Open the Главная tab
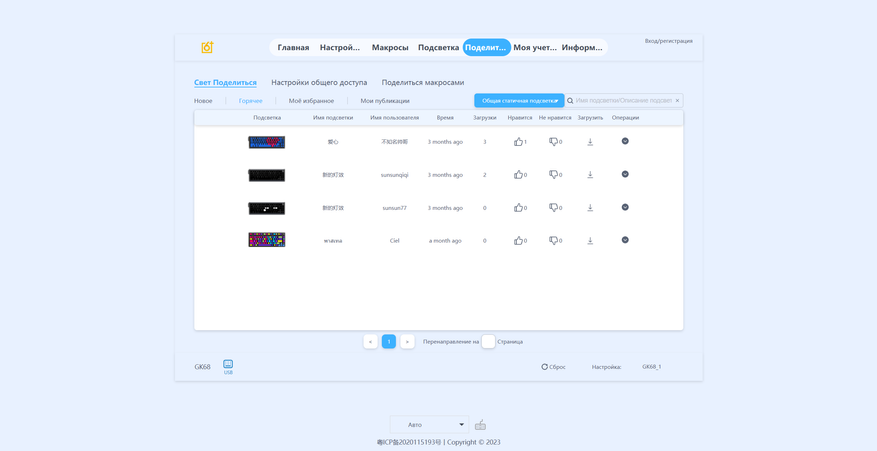 click(x=293, y=48)
